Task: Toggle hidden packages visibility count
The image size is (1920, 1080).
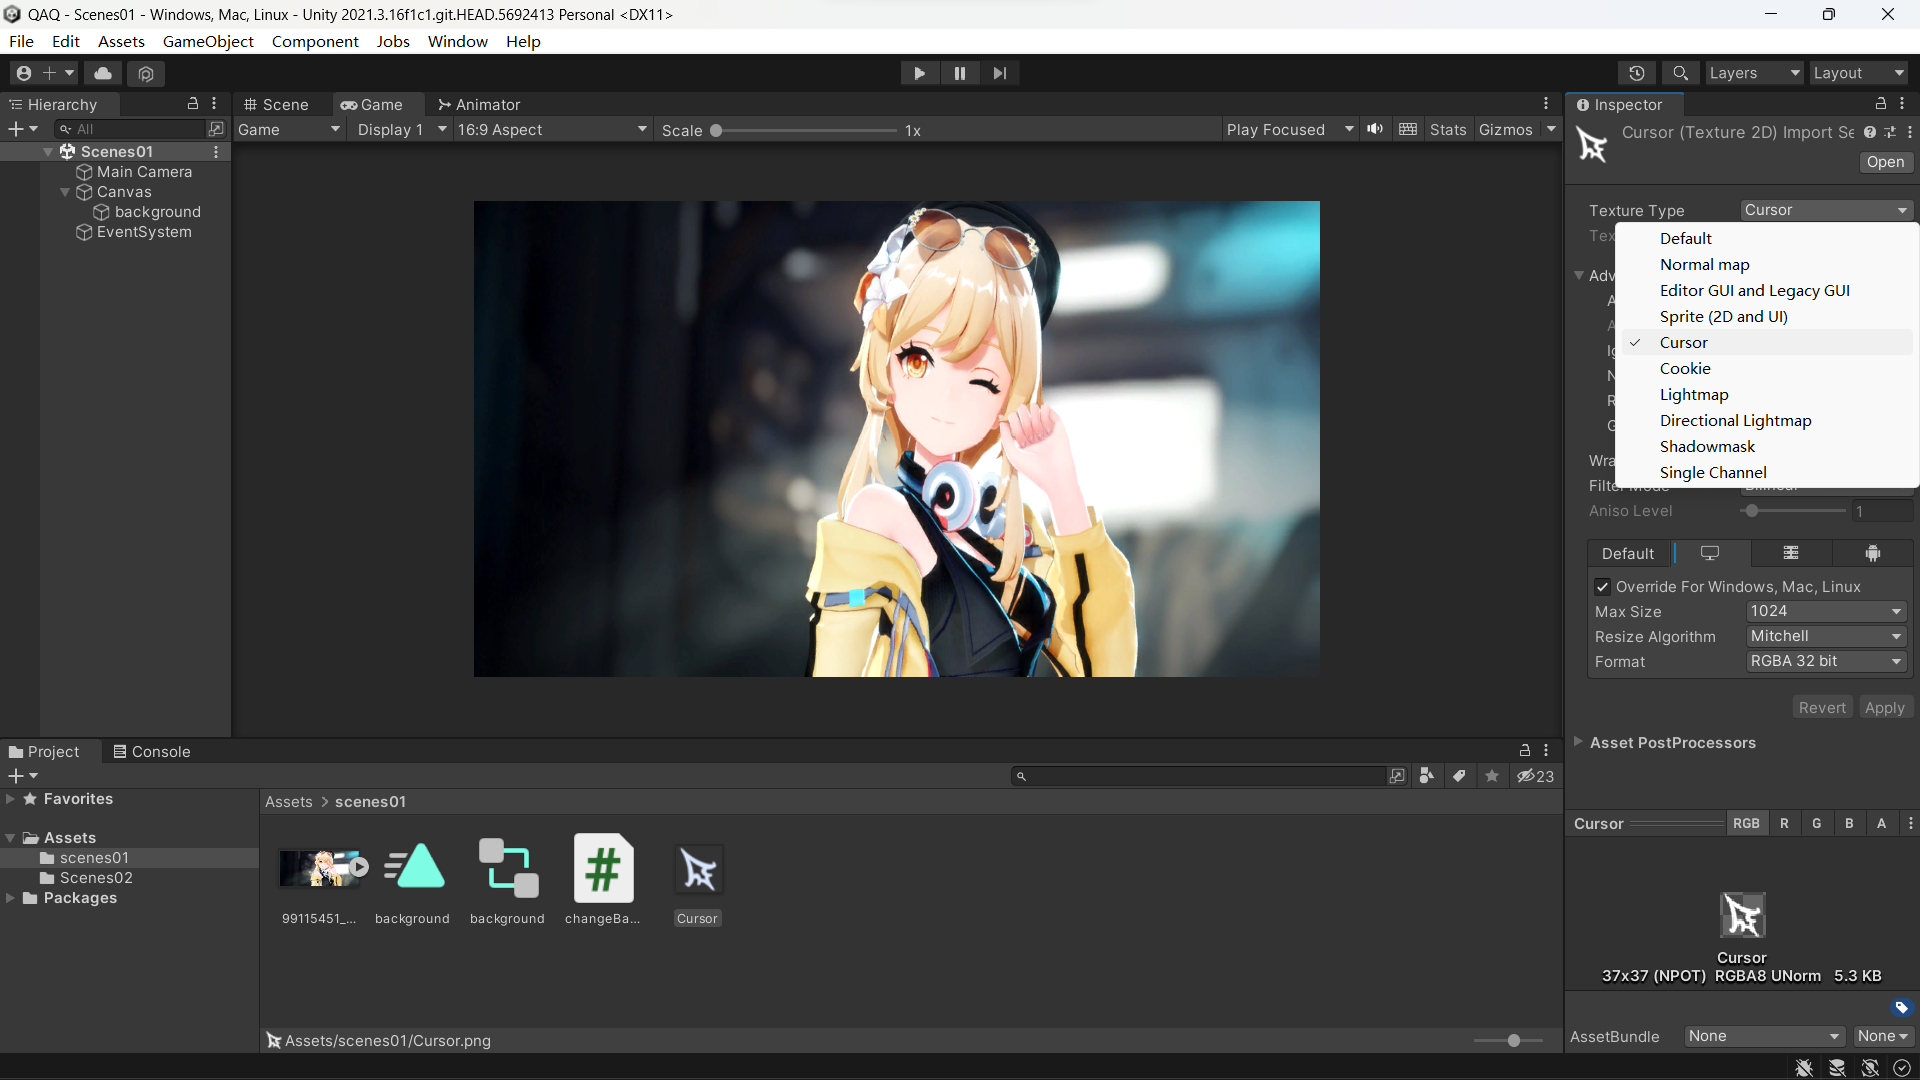Action: [1536, 776]
